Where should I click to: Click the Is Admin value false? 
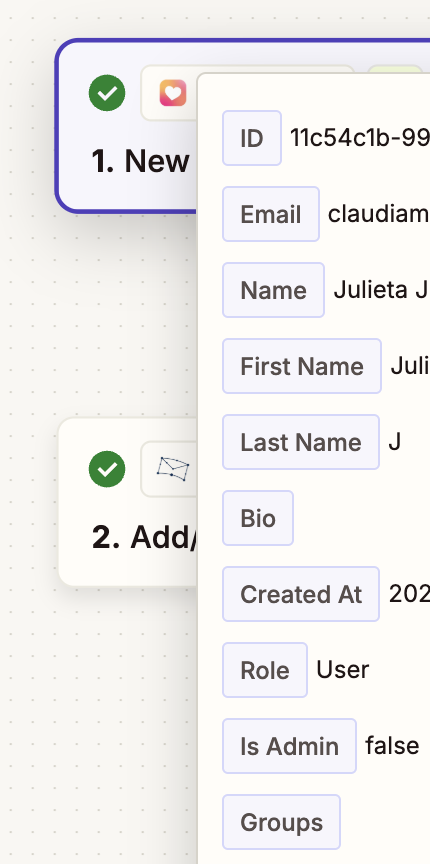[392, 746]
